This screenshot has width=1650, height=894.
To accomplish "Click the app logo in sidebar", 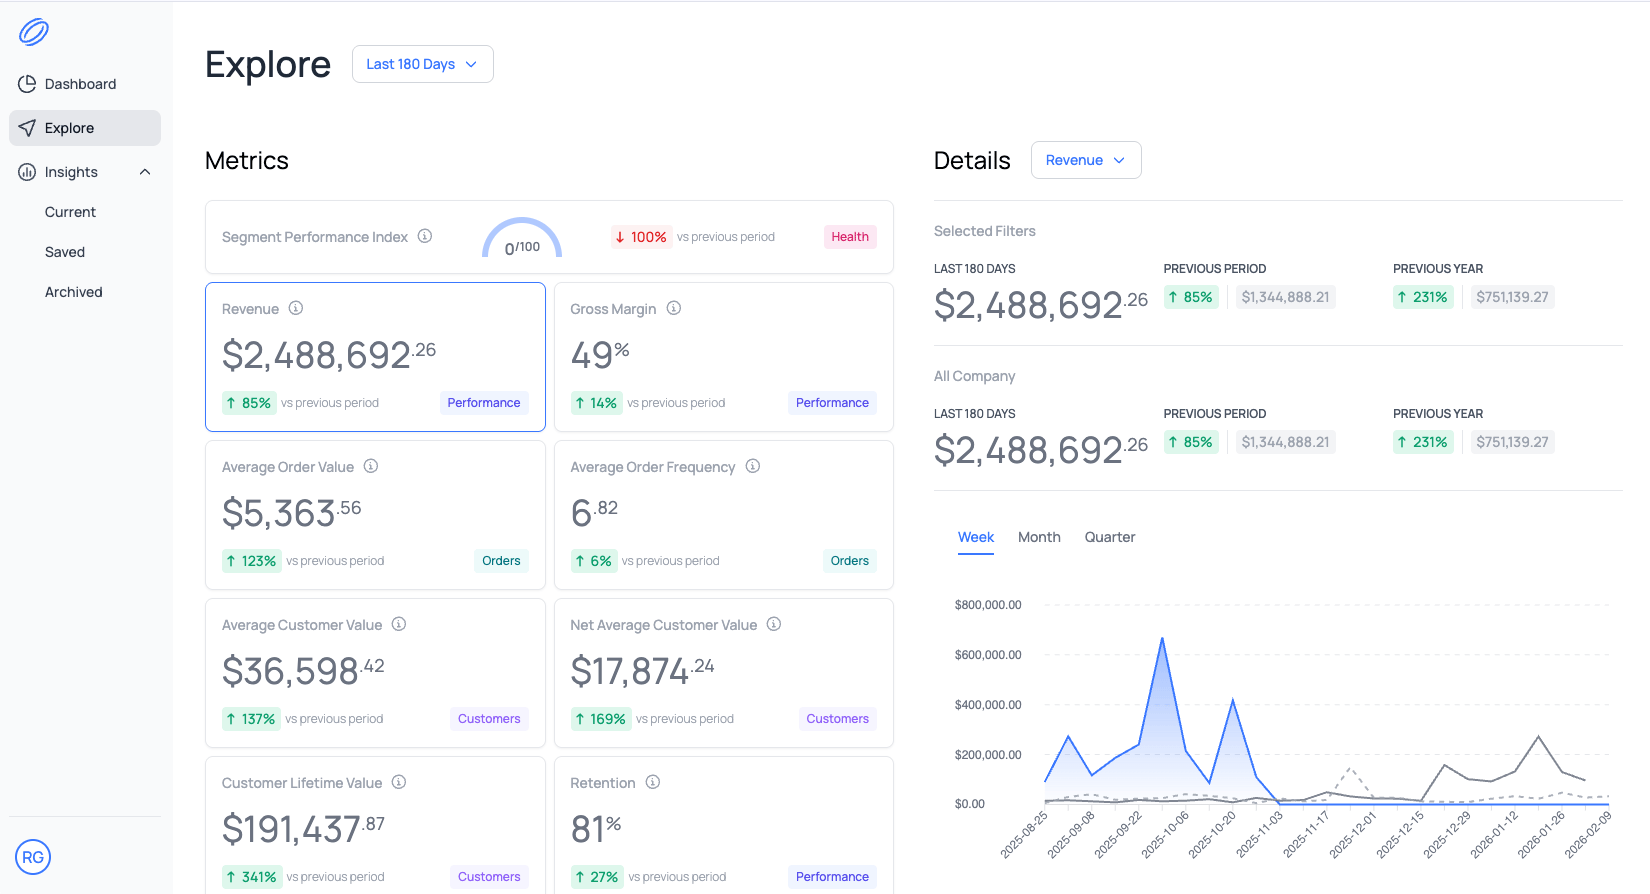I will coord(33,32).
